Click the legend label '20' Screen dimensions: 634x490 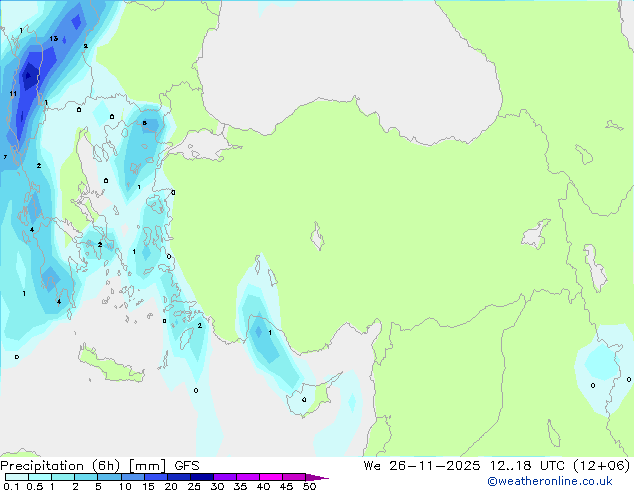171,486
